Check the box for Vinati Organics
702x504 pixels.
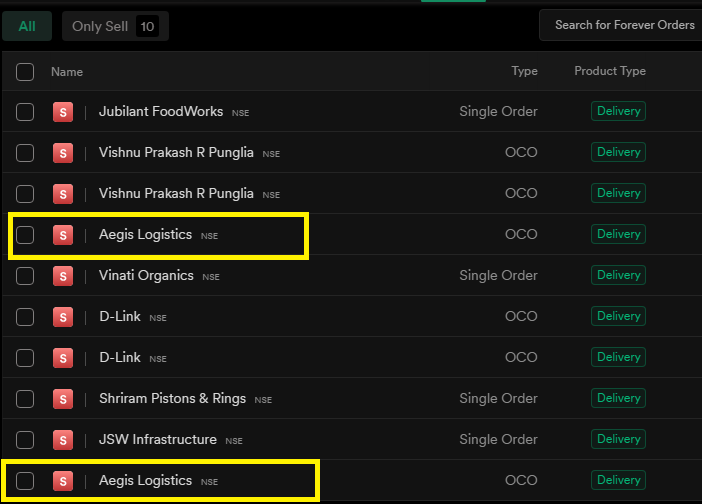[25, 276]
